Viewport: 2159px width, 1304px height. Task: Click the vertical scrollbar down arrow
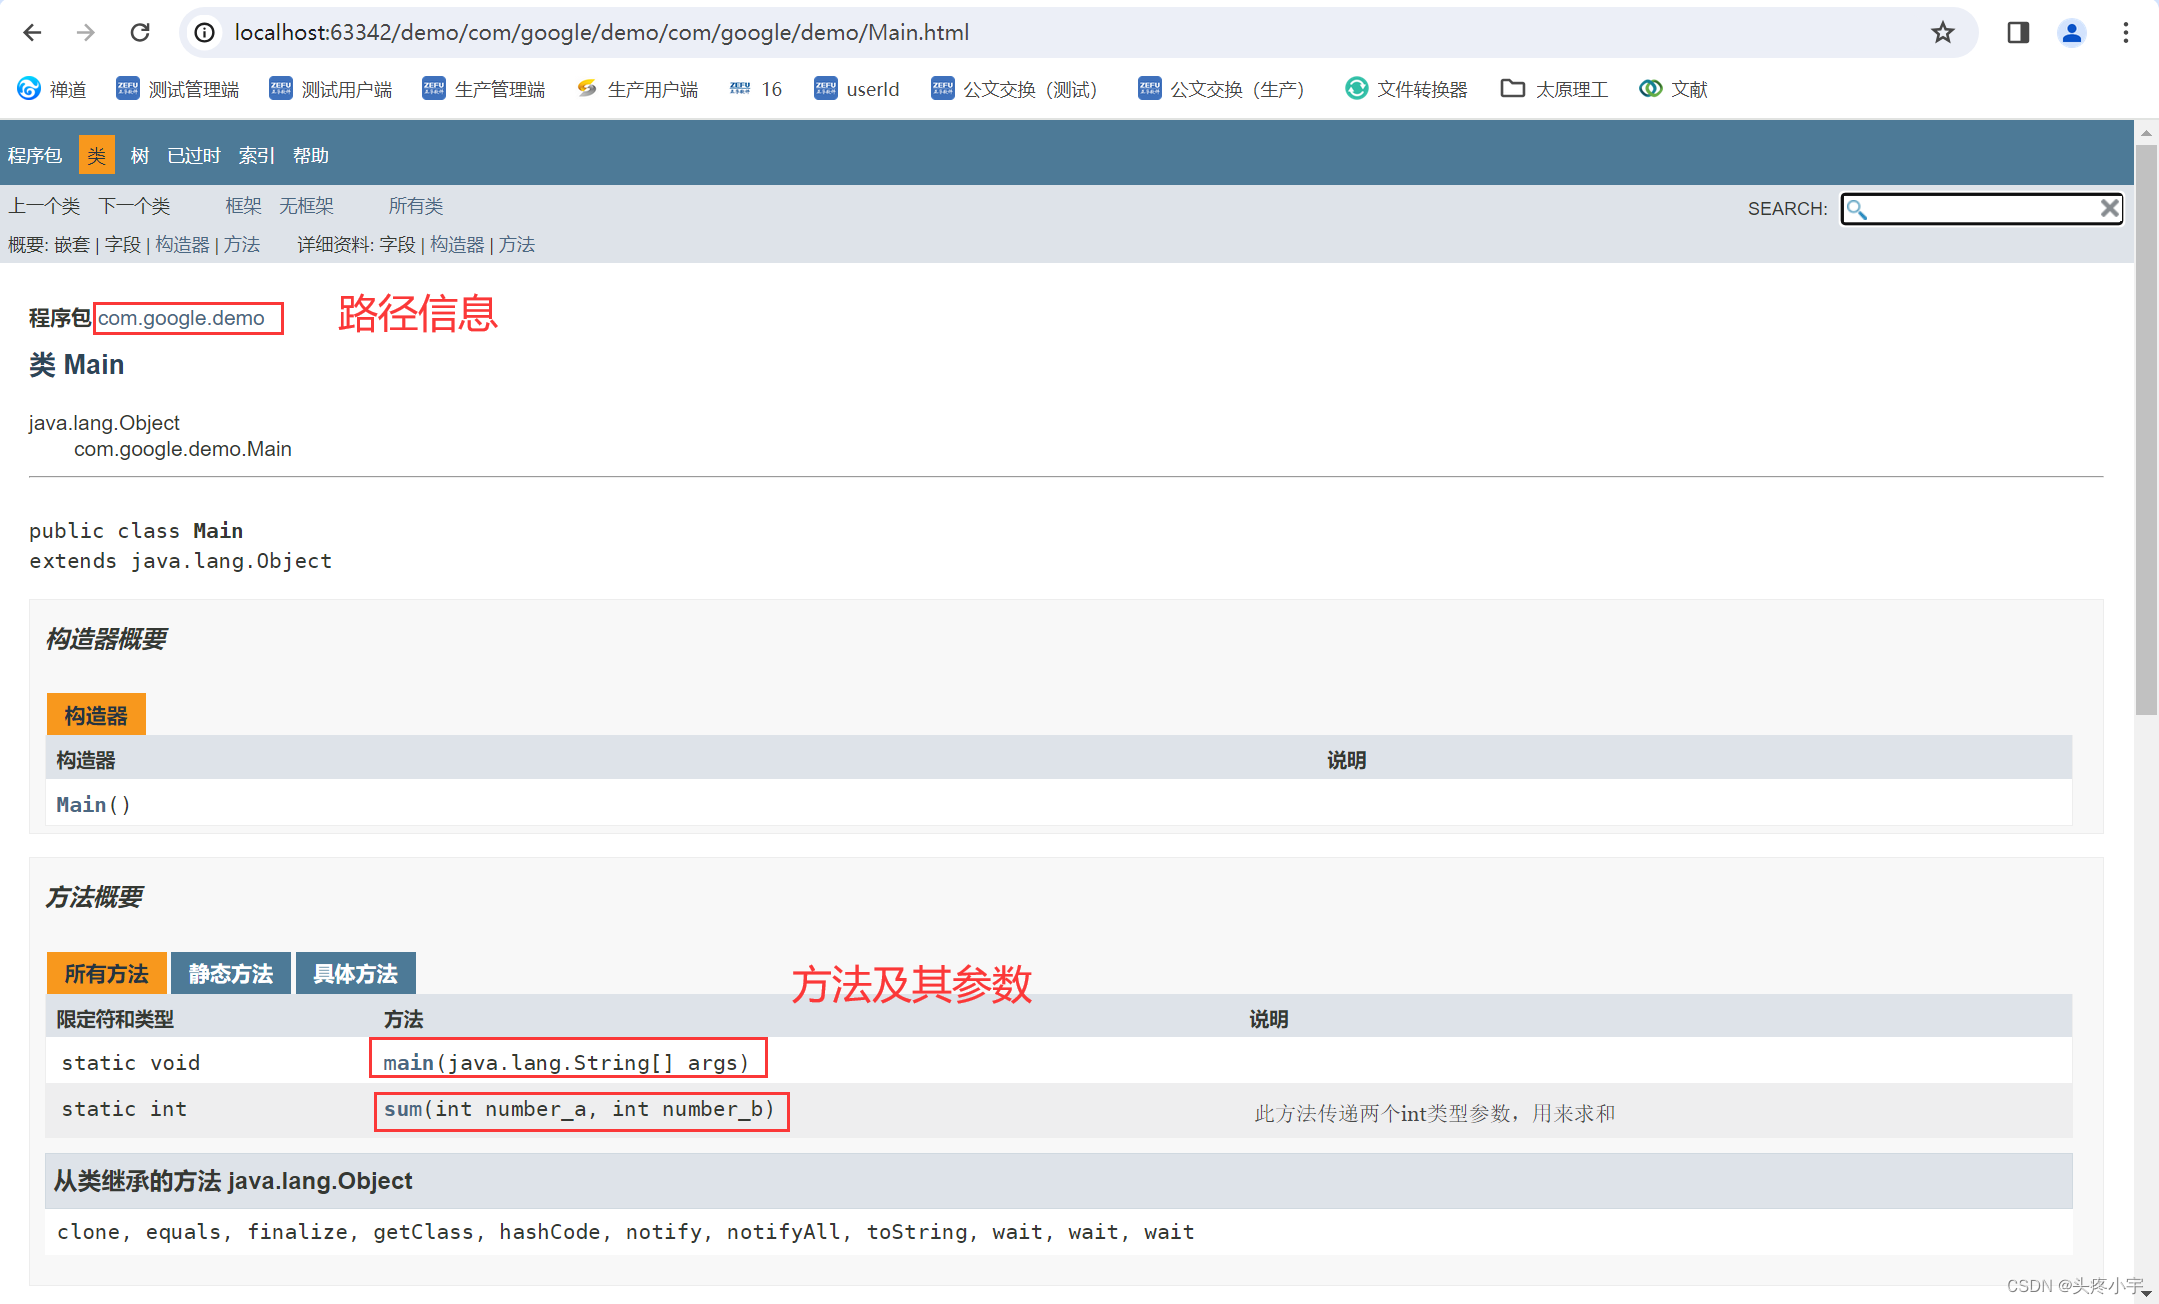2146,1294
